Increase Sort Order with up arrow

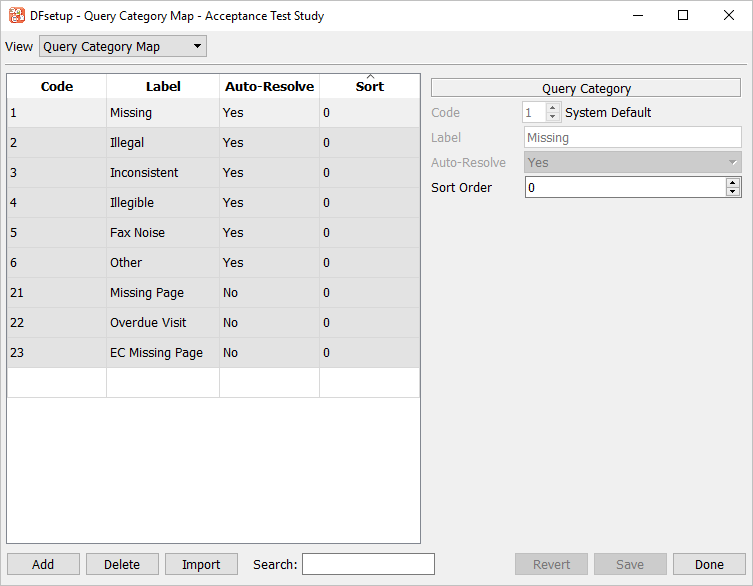click(733, 183)
